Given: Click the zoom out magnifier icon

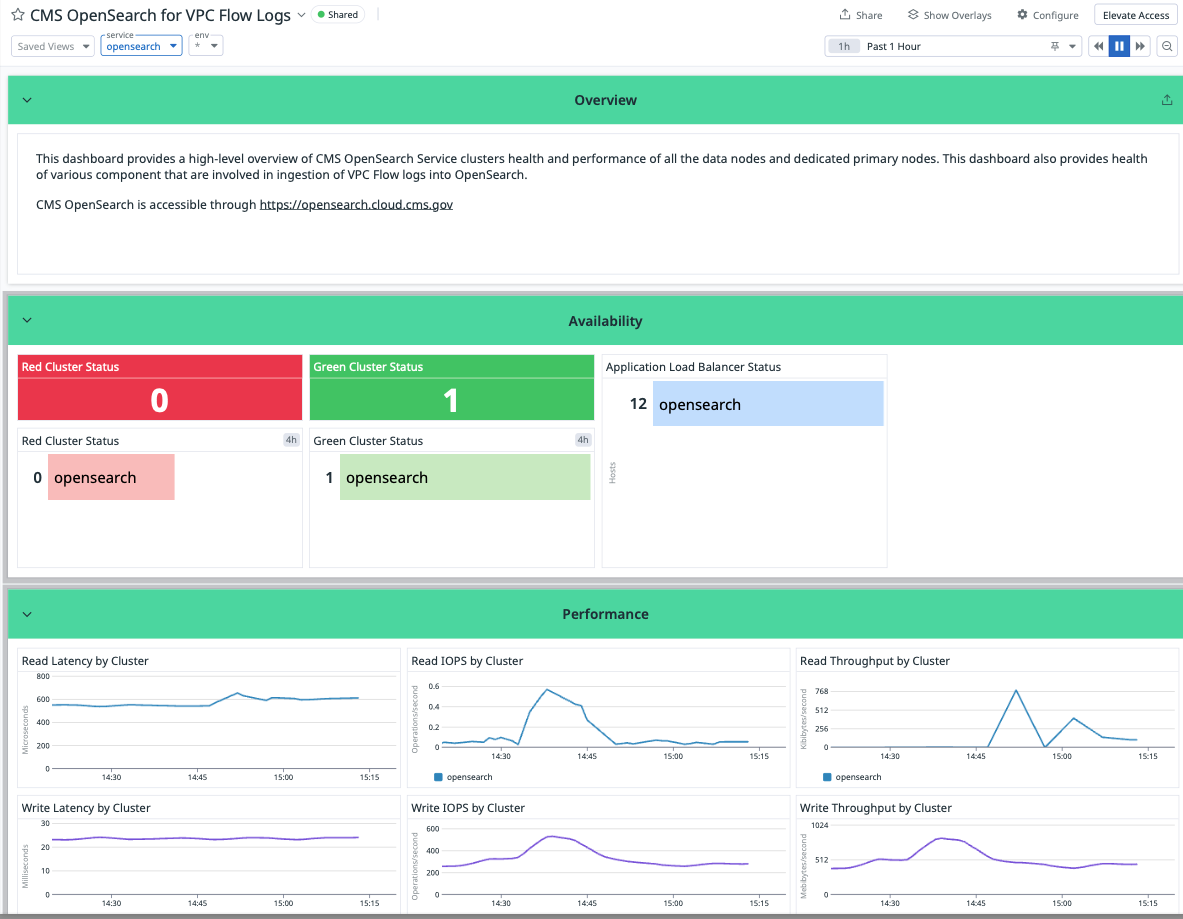Looking at the screenshot, I should [x=1167, y=46].
